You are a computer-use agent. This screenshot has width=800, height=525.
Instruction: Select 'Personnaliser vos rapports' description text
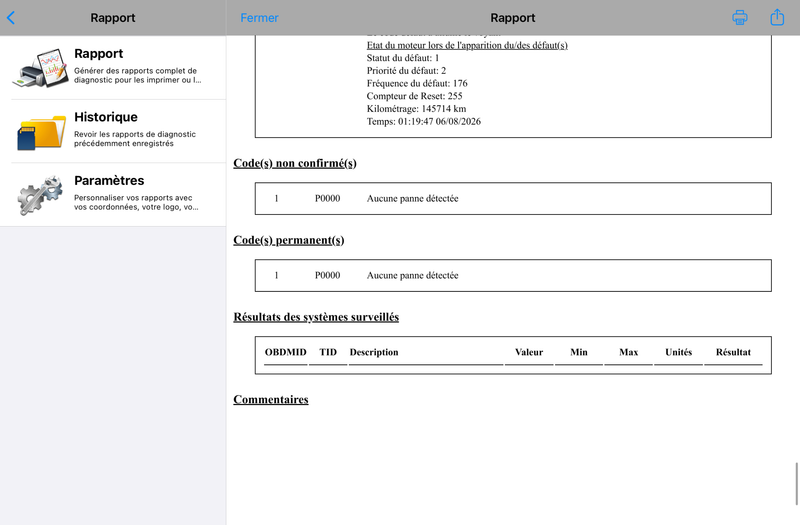[136, 203]
